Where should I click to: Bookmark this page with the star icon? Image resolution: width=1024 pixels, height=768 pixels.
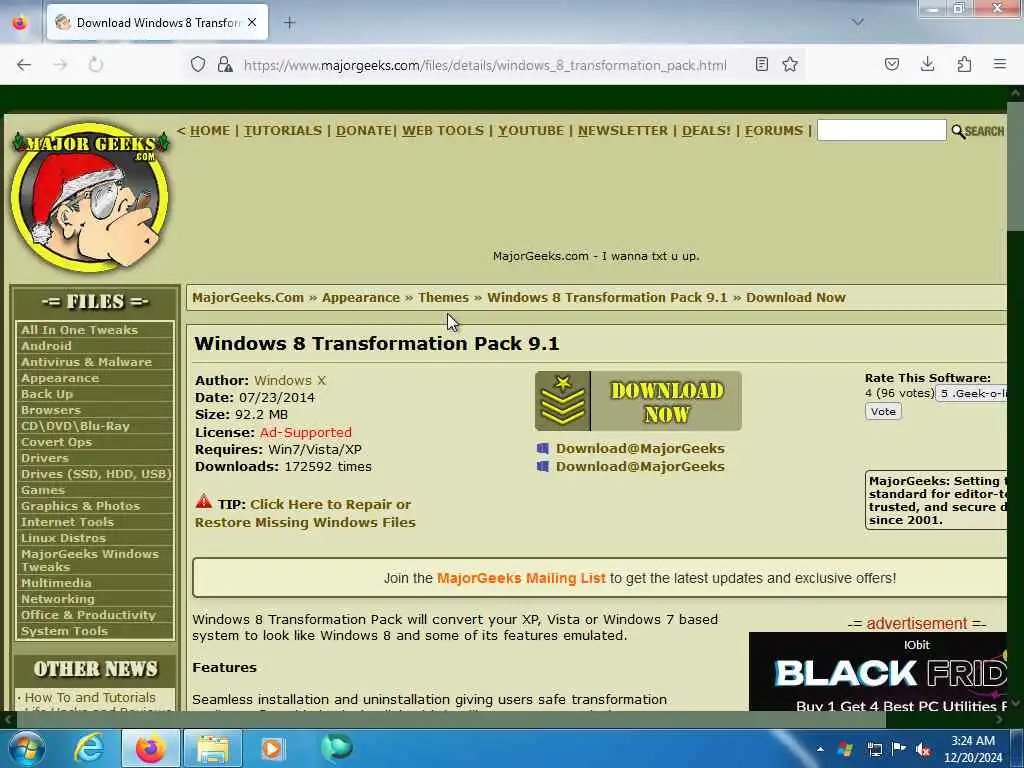coord(790,64)
